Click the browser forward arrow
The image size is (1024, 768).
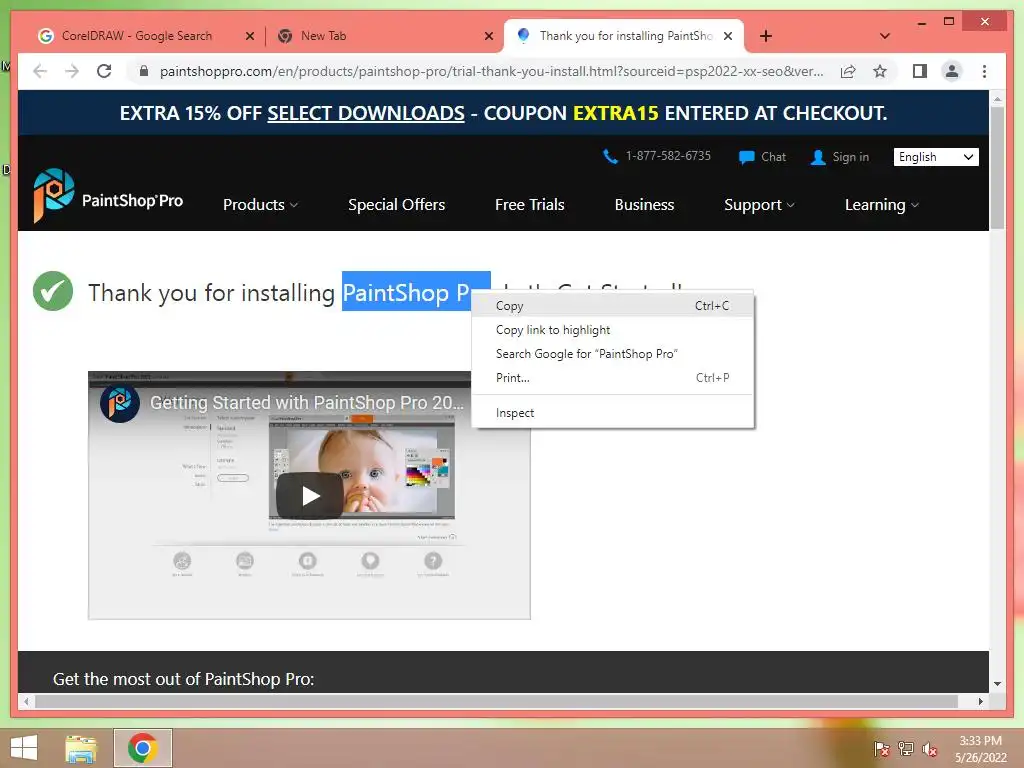click(x=72, y=71)
